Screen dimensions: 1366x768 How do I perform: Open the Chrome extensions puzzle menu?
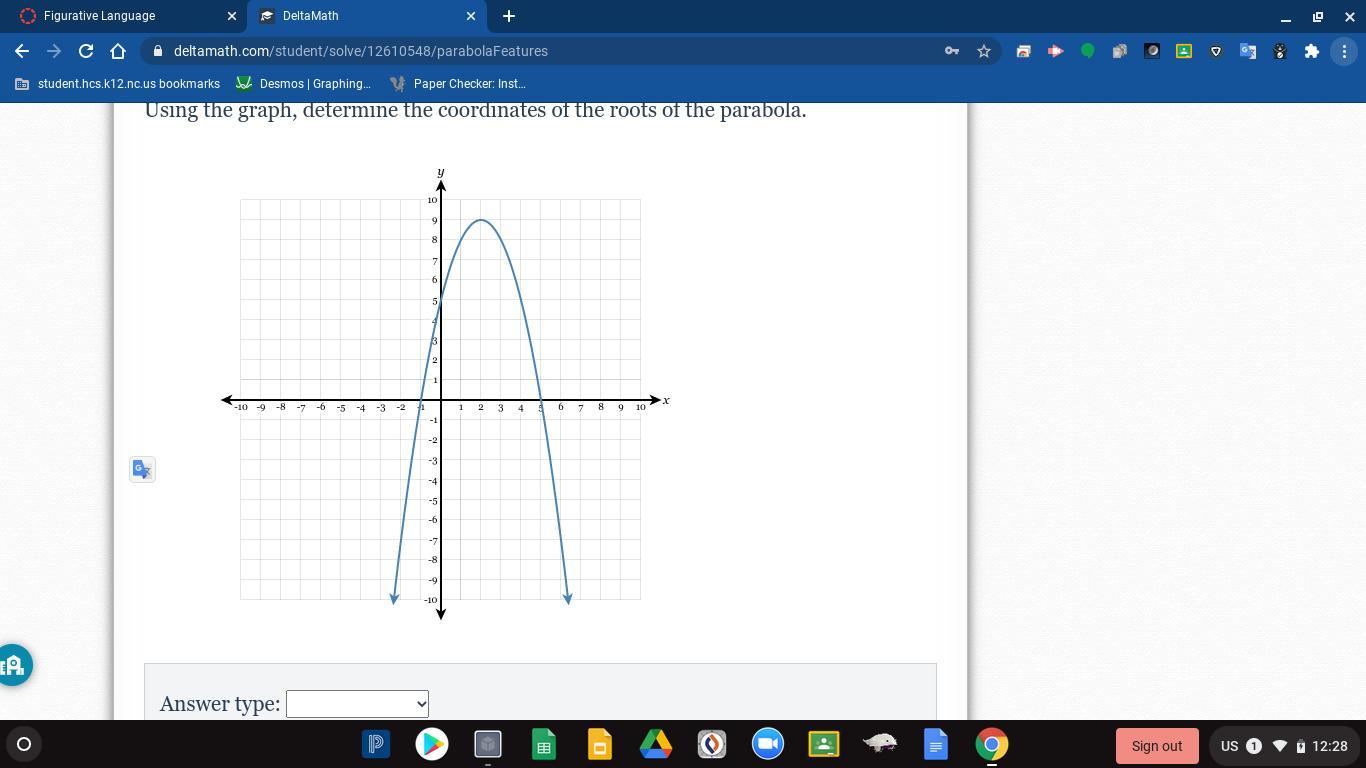tap(1312, 51)
